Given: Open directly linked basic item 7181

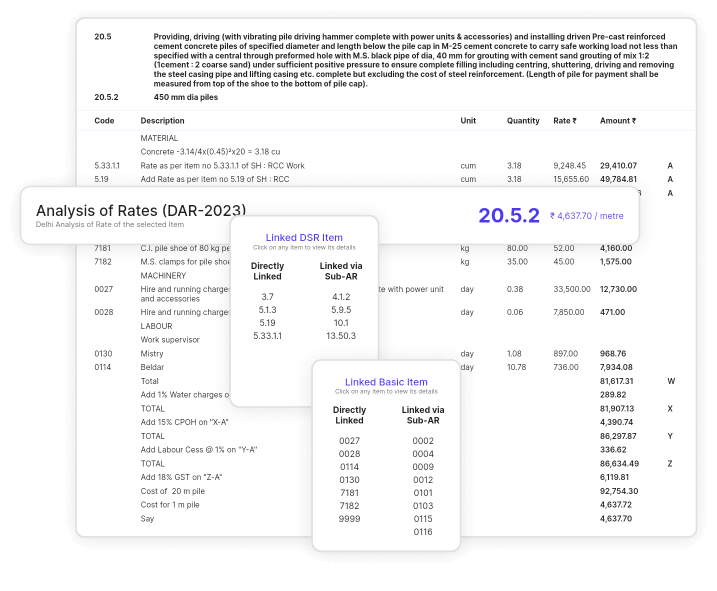Looking at the screenshot, I should click(349, 493).
